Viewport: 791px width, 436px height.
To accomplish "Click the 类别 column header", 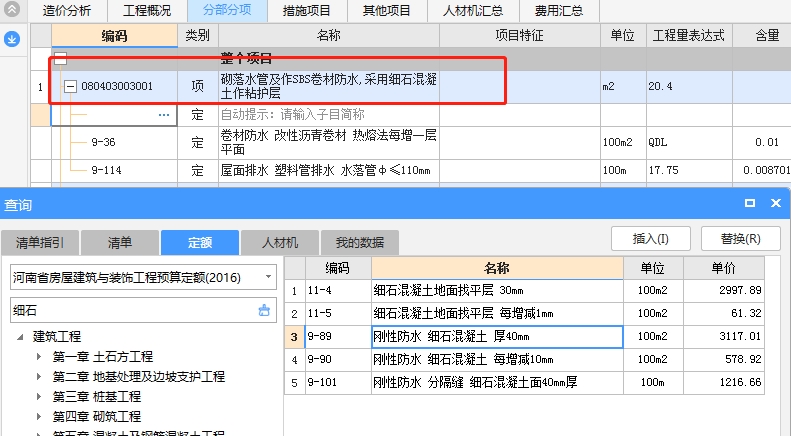I will click(x=198, y=36).
